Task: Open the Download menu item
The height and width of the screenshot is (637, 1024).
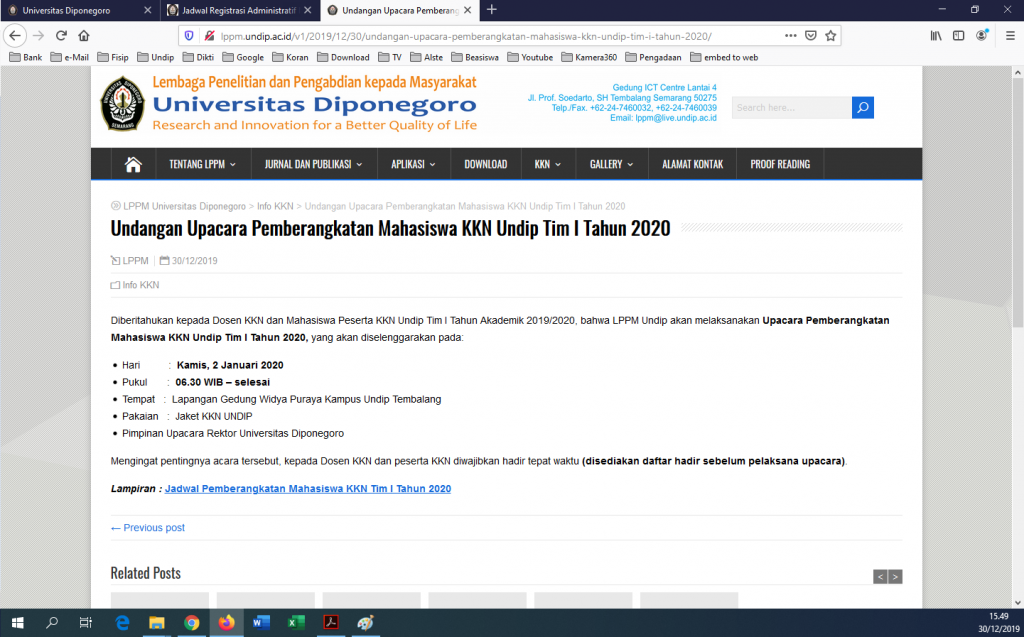Action: pos(485,164)
